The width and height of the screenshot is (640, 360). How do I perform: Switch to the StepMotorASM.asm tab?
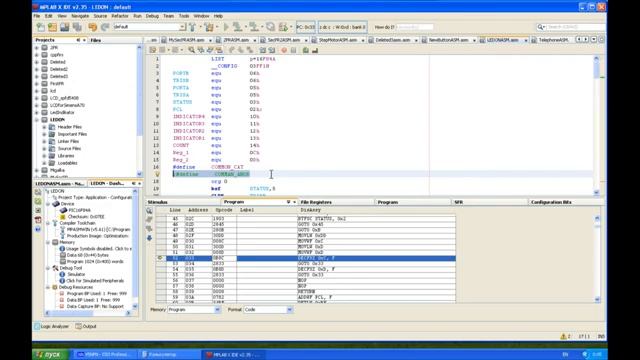pos(338,40)
